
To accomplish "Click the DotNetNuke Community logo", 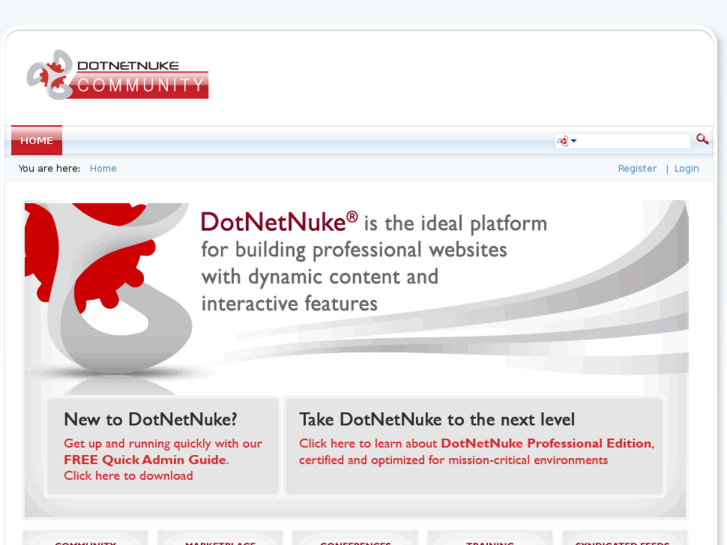I will tap(117, 75).
